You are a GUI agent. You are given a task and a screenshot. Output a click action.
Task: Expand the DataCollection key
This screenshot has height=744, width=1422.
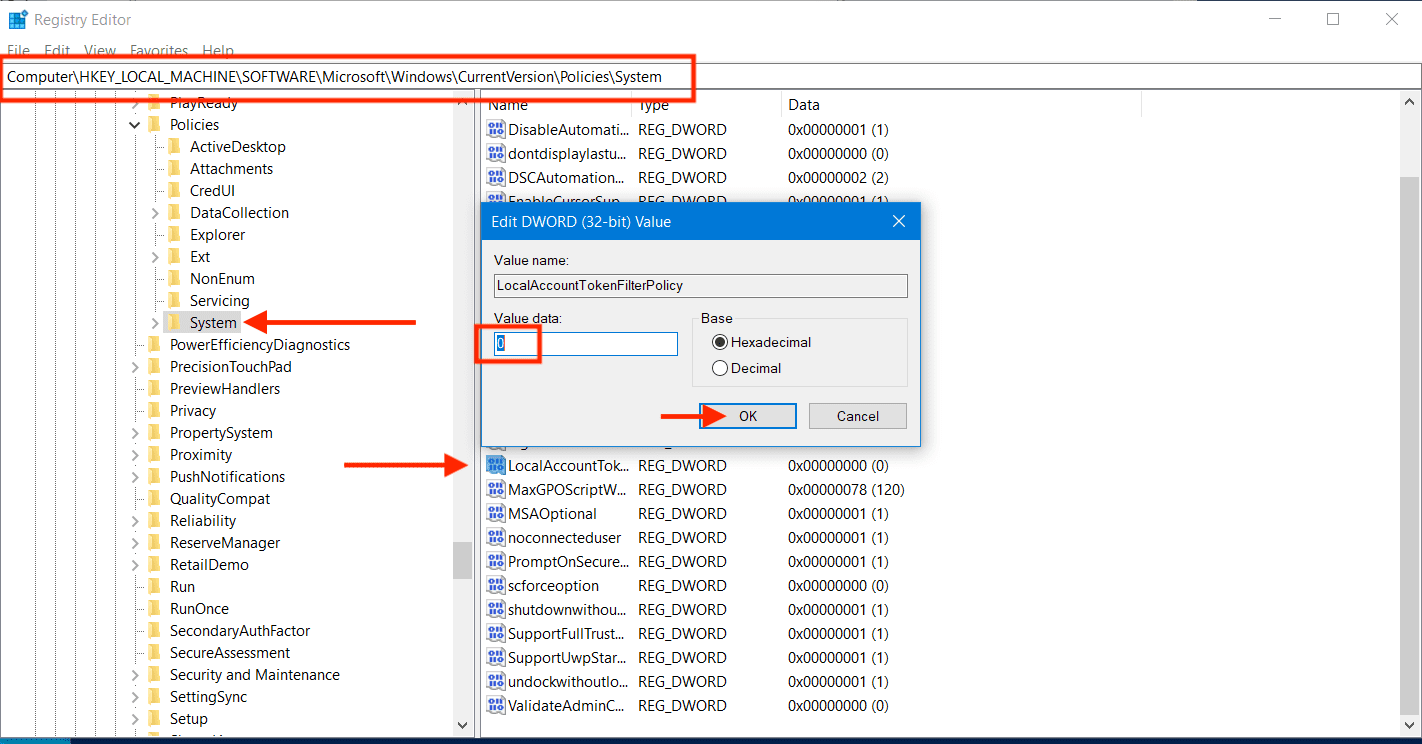point(155,213)
